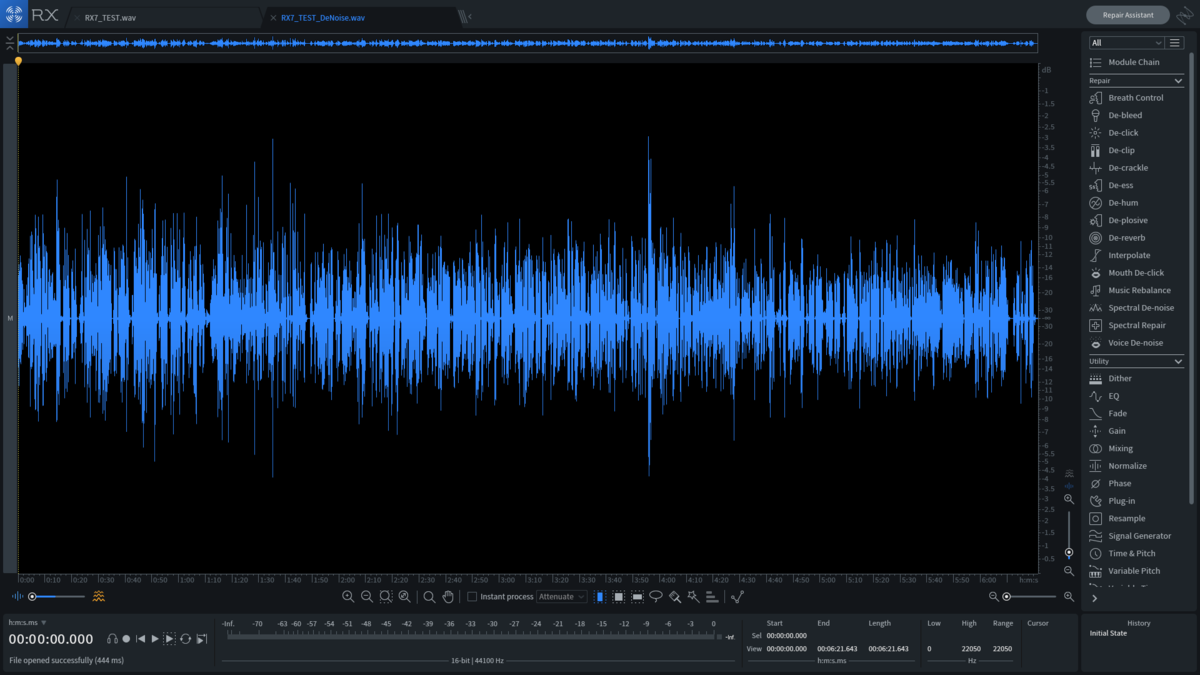Viewport: 1200px width, 675px height.
Task: Open the De-reverb module
Action: [x=1136, y=238]
